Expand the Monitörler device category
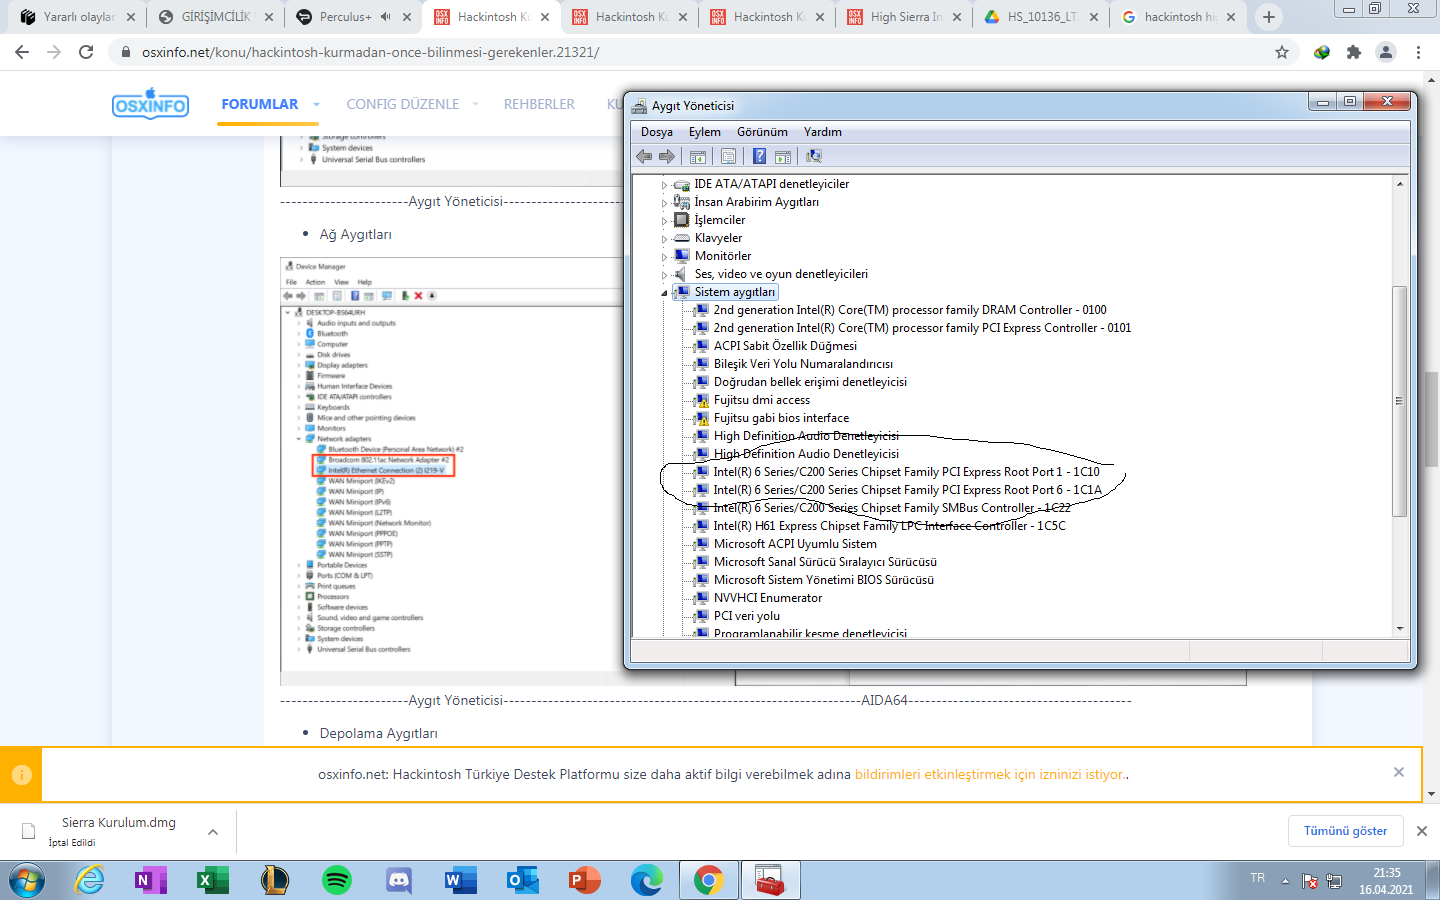 pyautogui.click(x=664, y=257)
